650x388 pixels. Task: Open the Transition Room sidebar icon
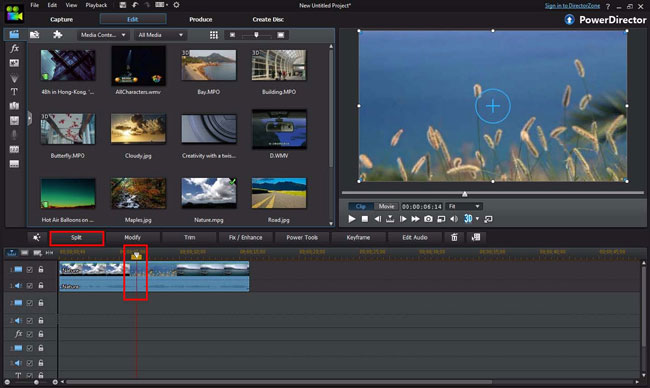pos(14,106)
